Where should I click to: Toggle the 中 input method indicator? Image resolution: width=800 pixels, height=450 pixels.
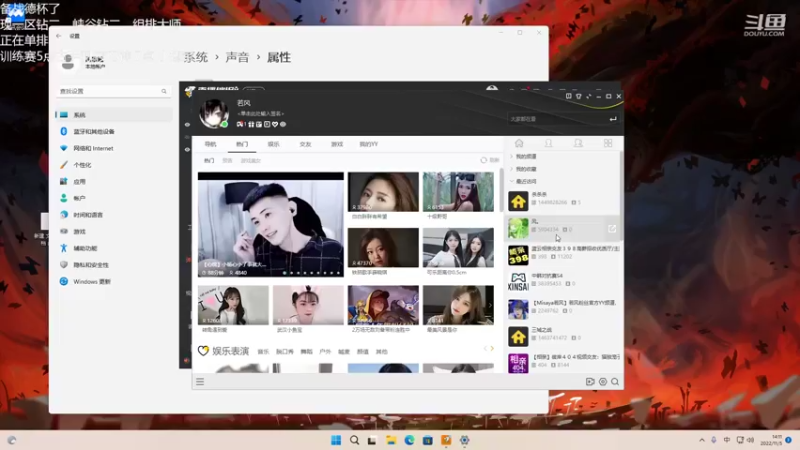click(x=727, y=440)
